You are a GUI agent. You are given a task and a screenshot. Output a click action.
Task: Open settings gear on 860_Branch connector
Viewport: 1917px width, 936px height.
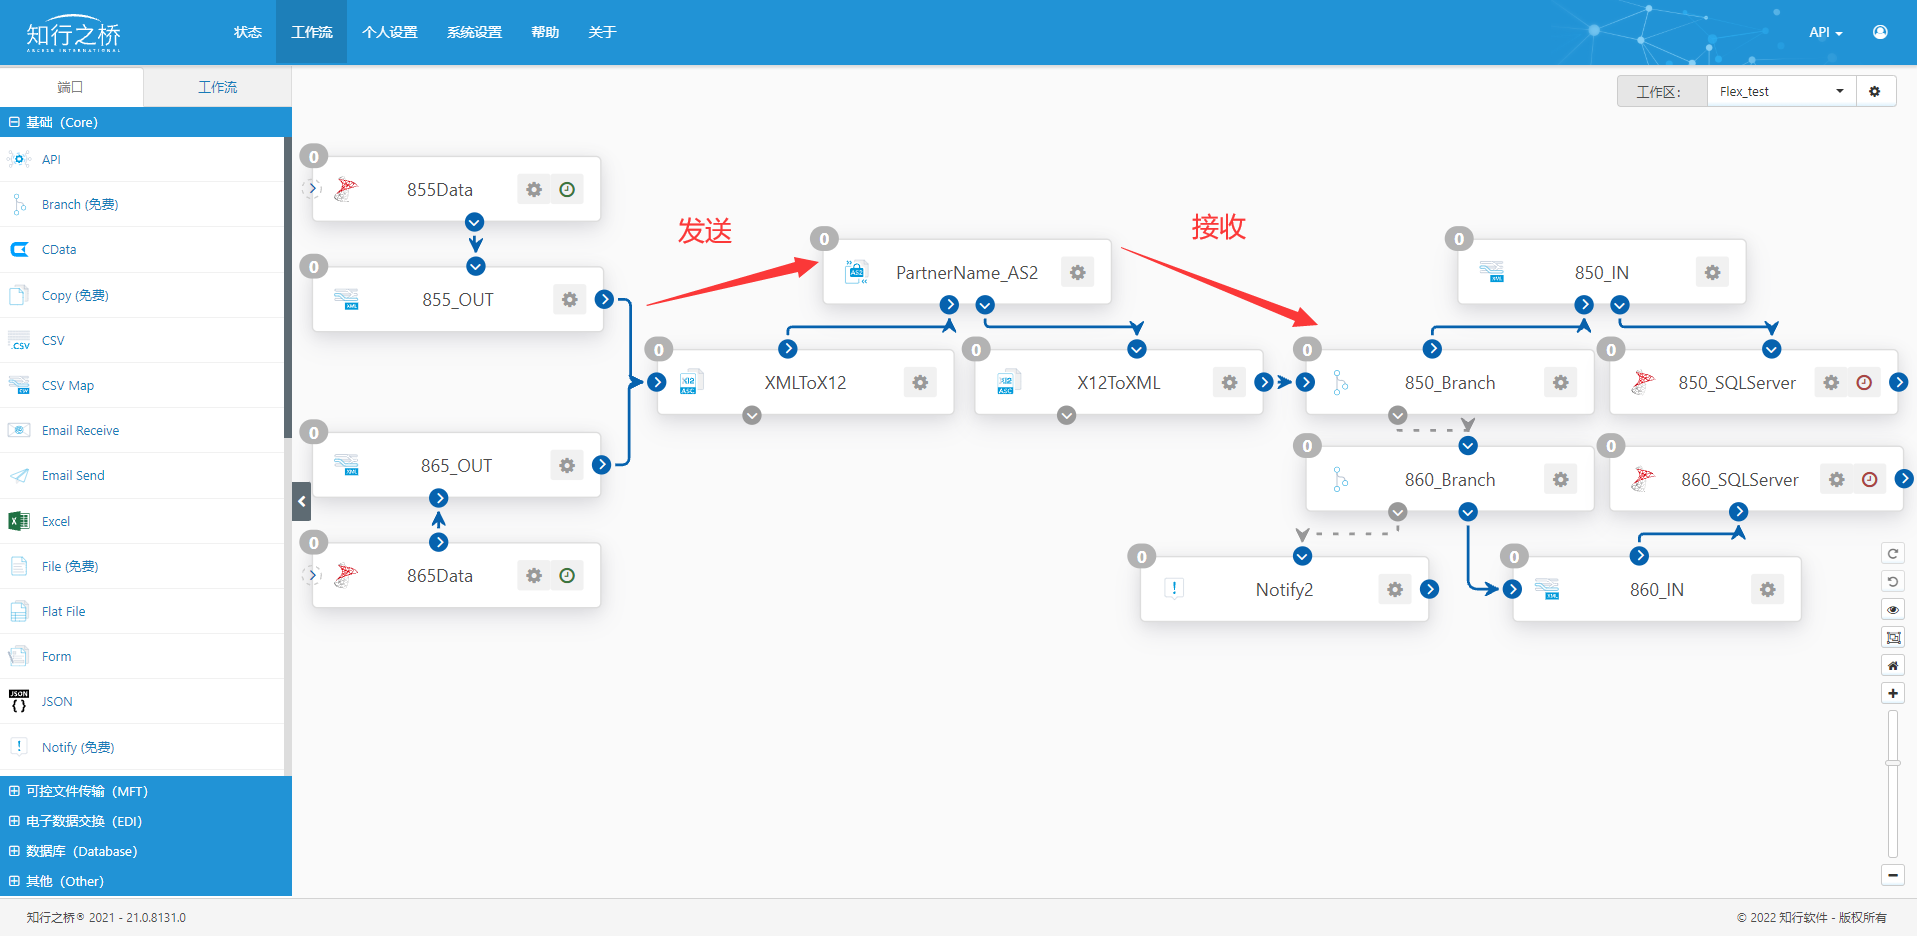pos(1560,479)
